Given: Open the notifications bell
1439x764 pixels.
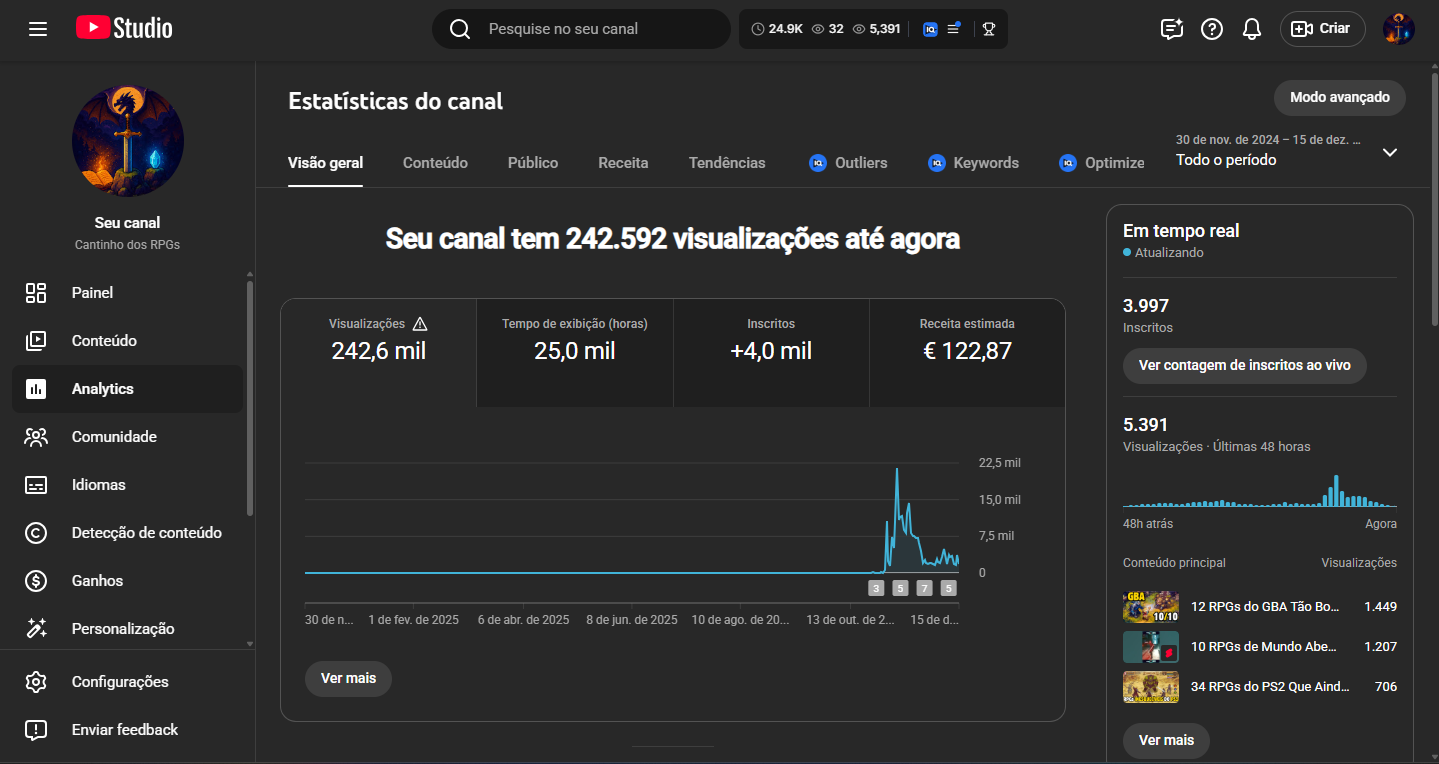Looking at the screenshot, I should click(x=1252, y=29).
